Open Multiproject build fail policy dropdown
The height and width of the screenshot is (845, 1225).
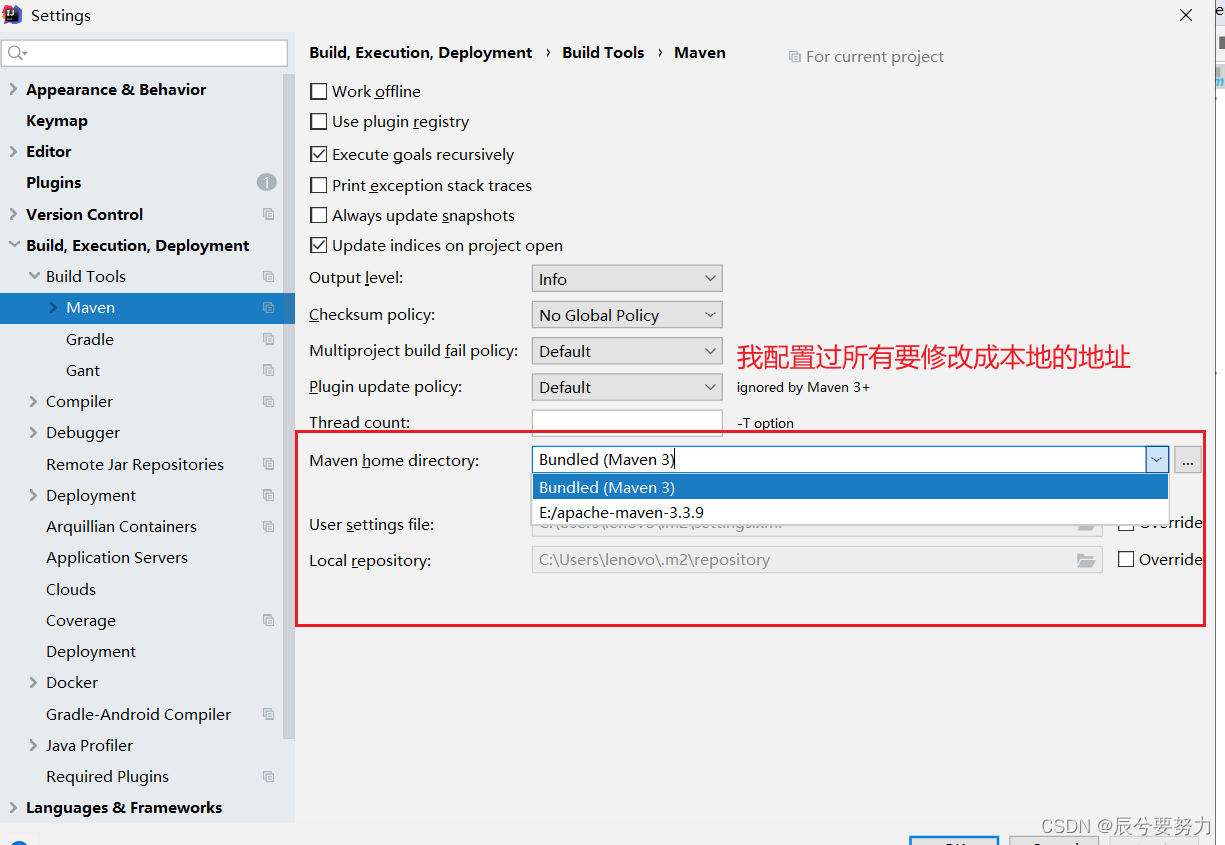pyautogui.click(x=627, y=351)
